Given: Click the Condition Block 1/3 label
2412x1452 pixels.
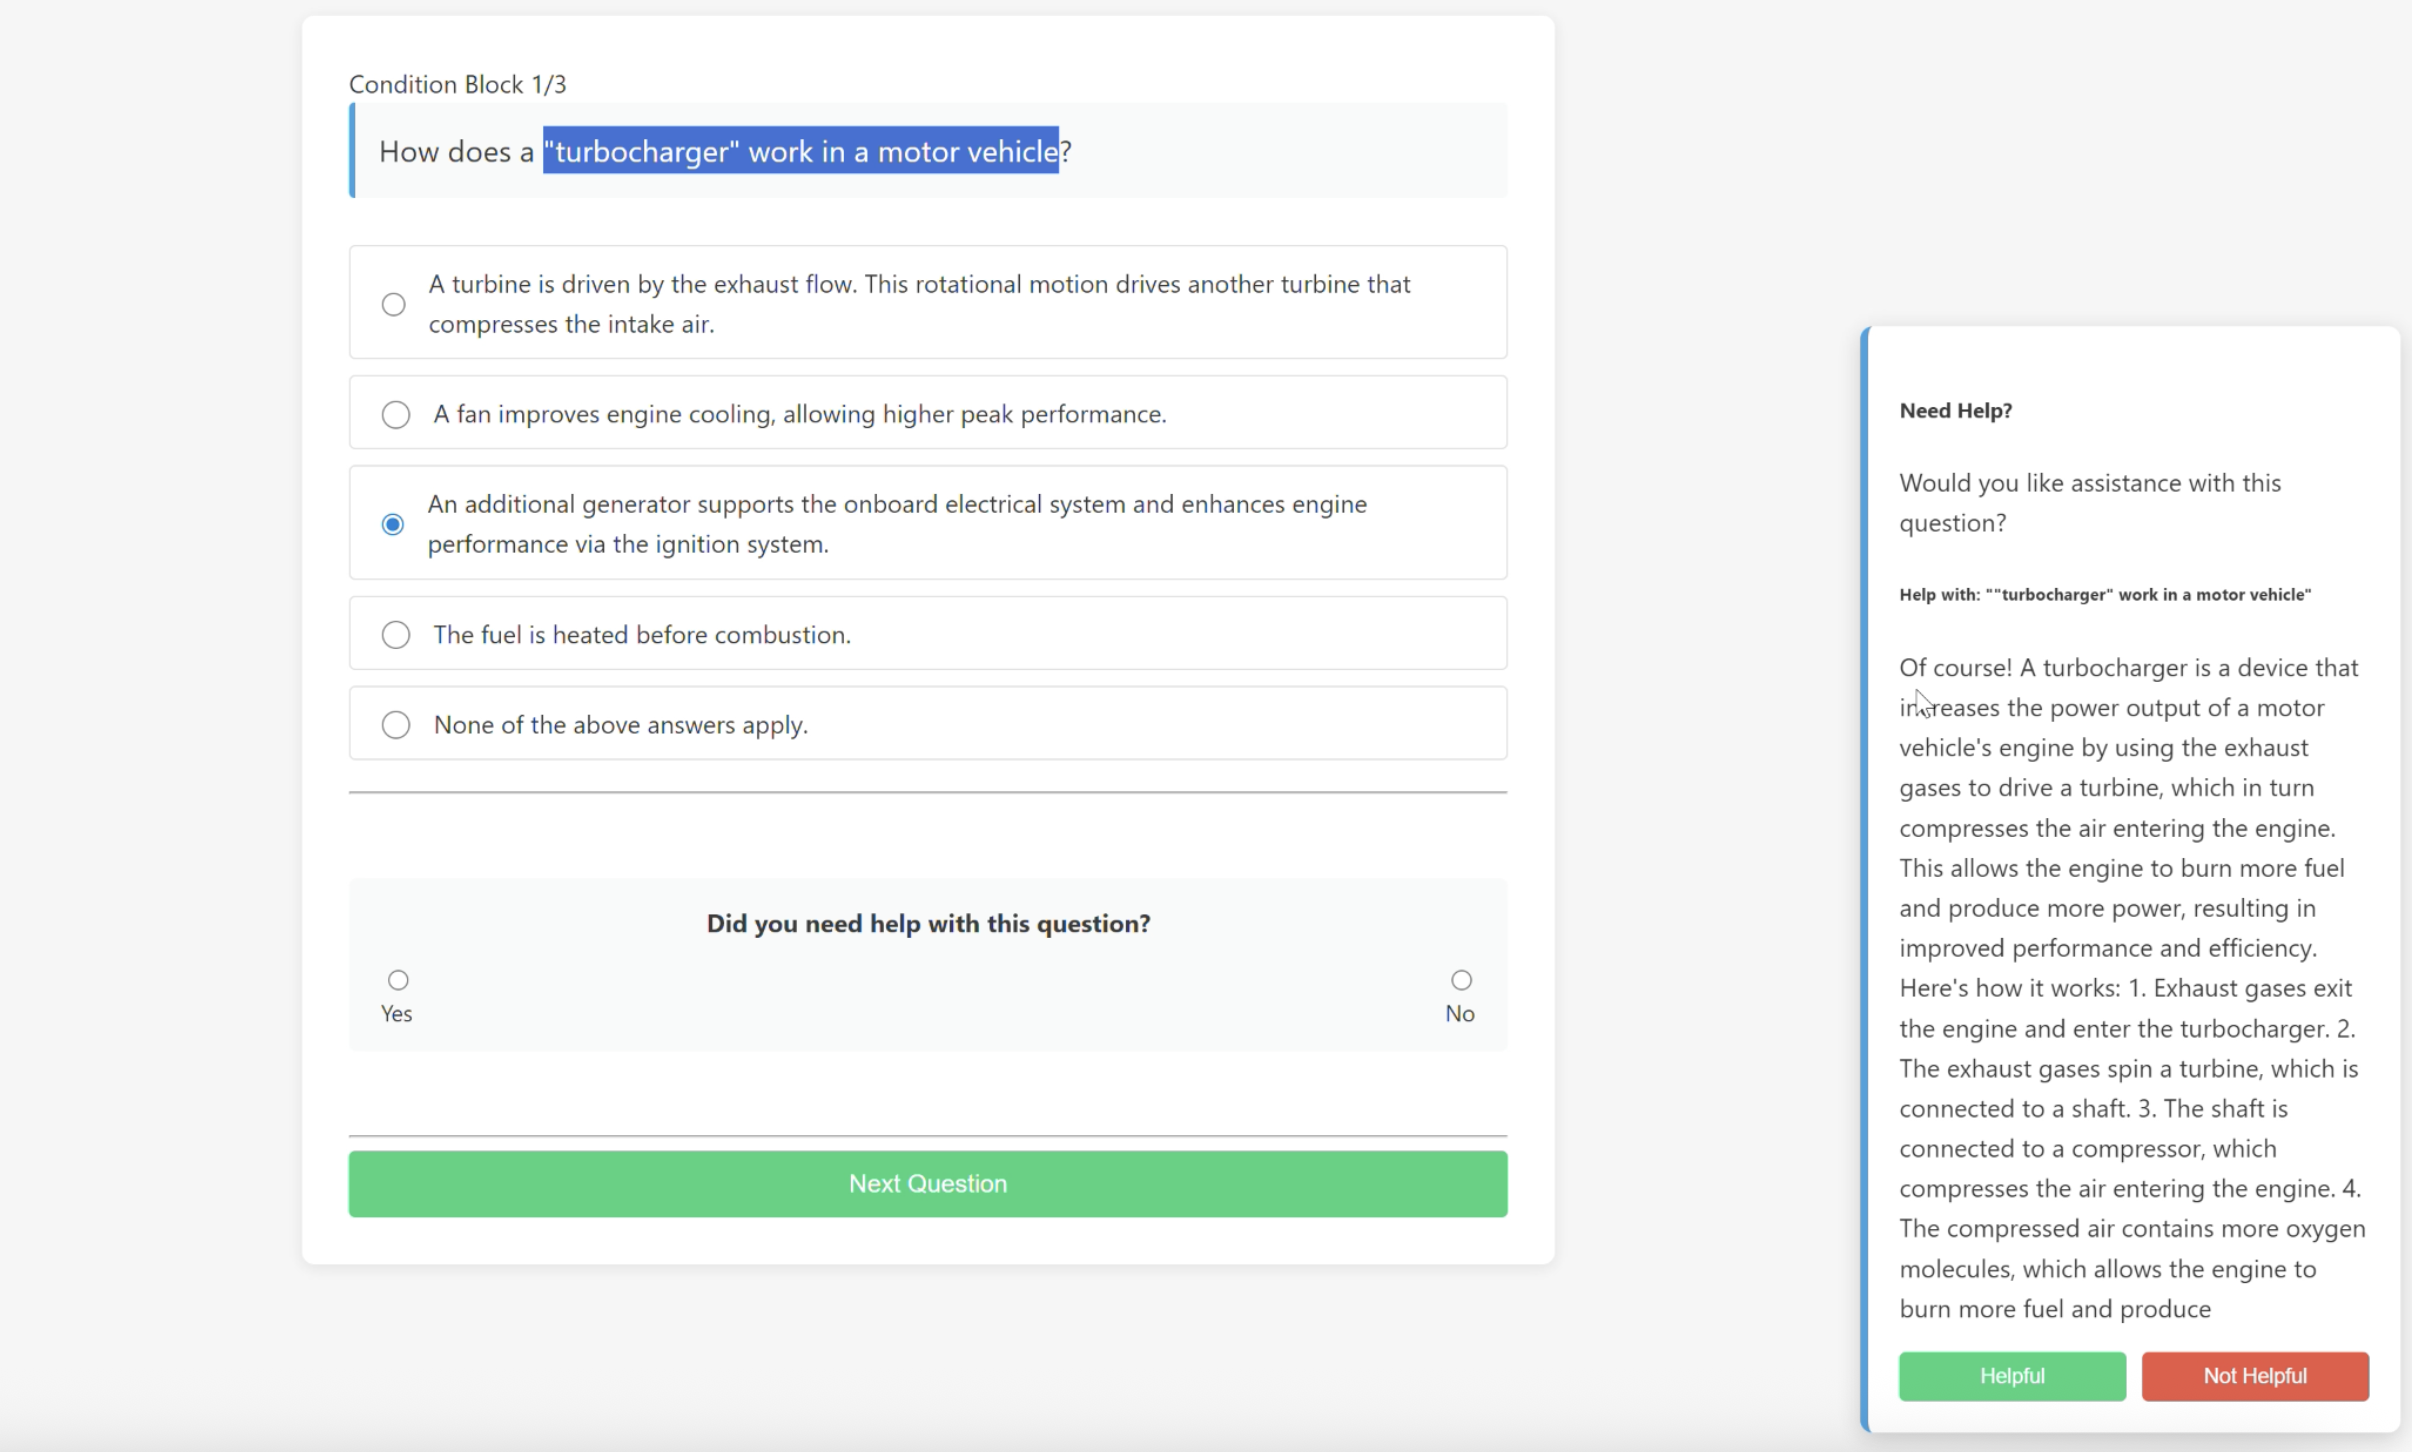Looking at the screenshot, I should pos(457,84).
